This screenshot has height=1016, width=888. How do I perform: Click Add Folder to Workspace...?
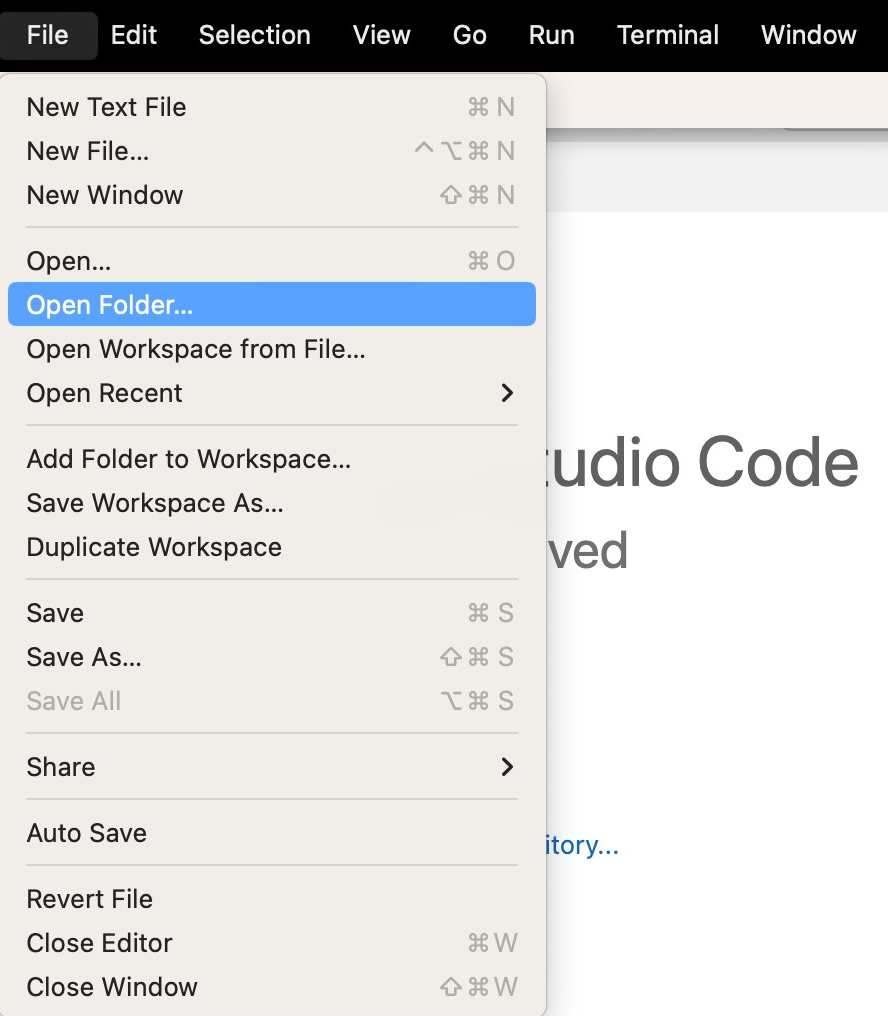coord(189,459)
